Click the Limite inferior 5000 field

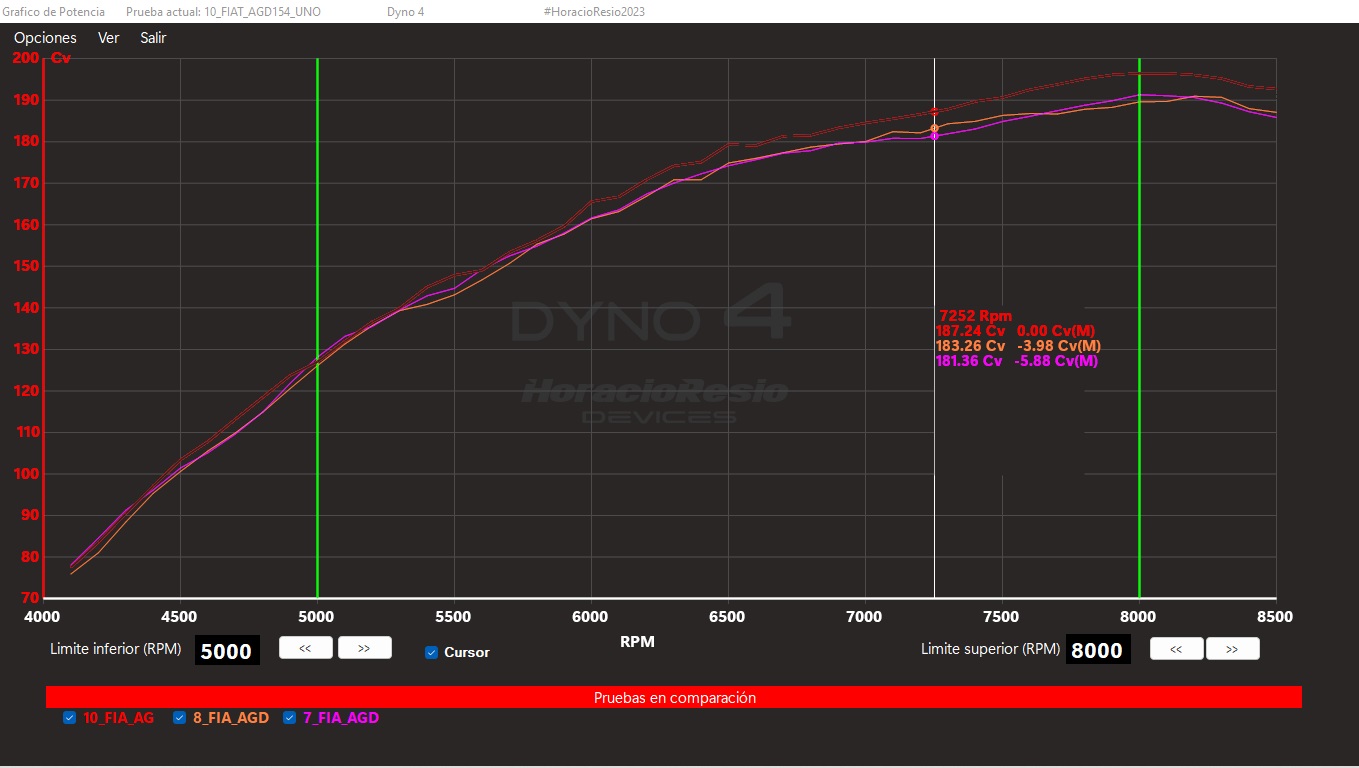point(226,651)
